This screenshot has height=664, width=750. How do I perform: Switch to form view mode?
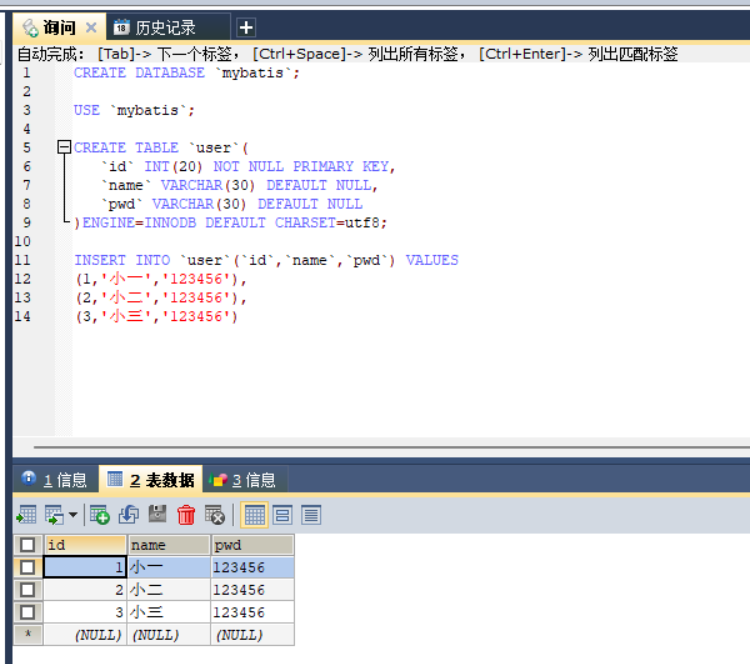pos(282,515)
